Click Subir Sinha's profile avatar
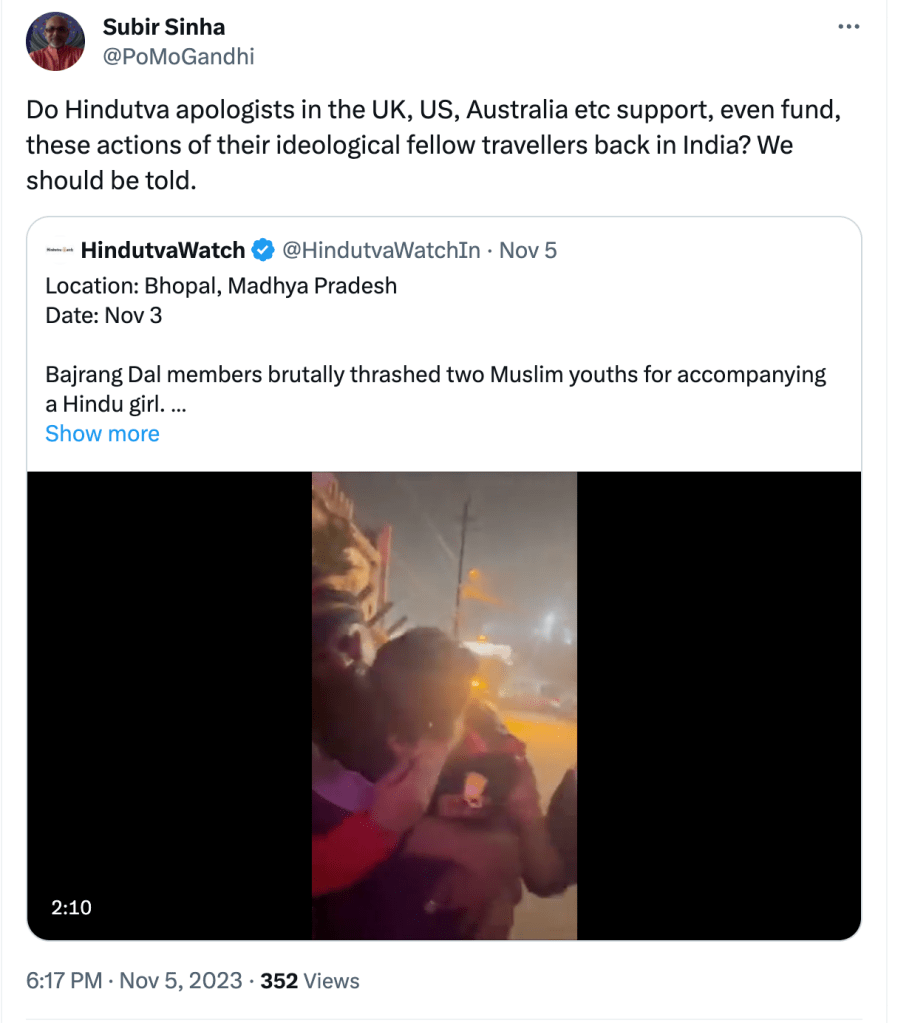The image size is (912, 1023). [x=55, y=41]
